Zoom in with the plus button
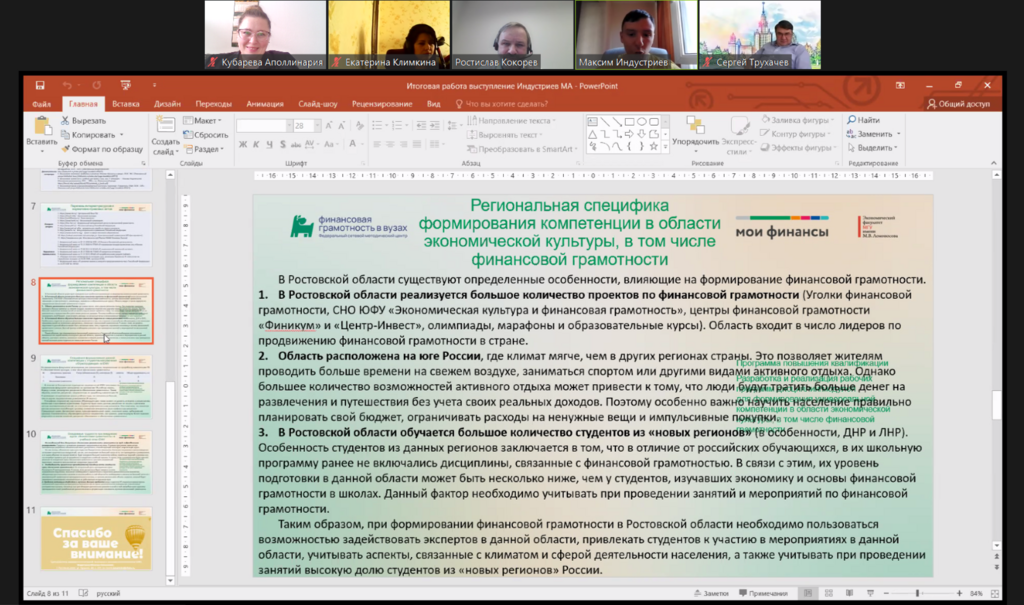 pos(959,593)
